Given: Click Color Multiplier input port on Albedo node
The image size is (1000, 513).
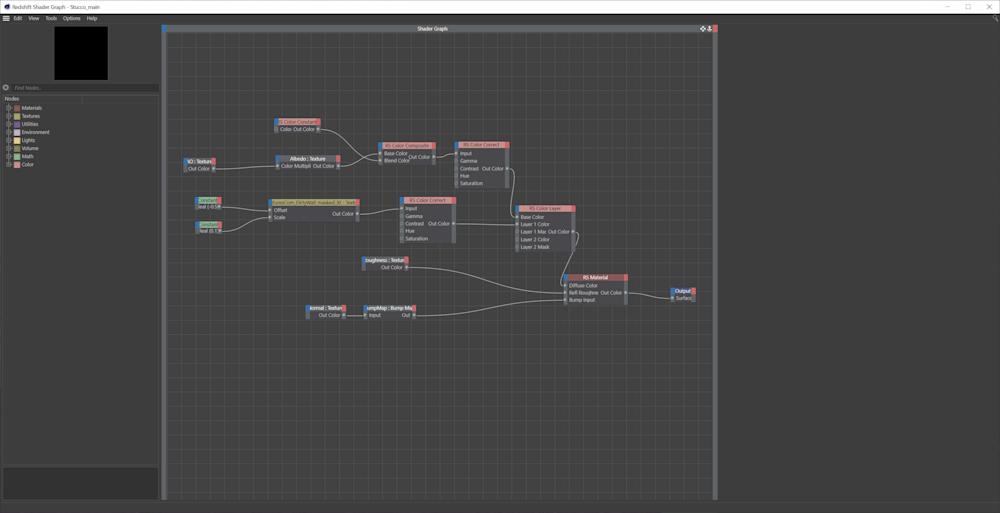Looking at the screenshot, I should pos(277,166).
